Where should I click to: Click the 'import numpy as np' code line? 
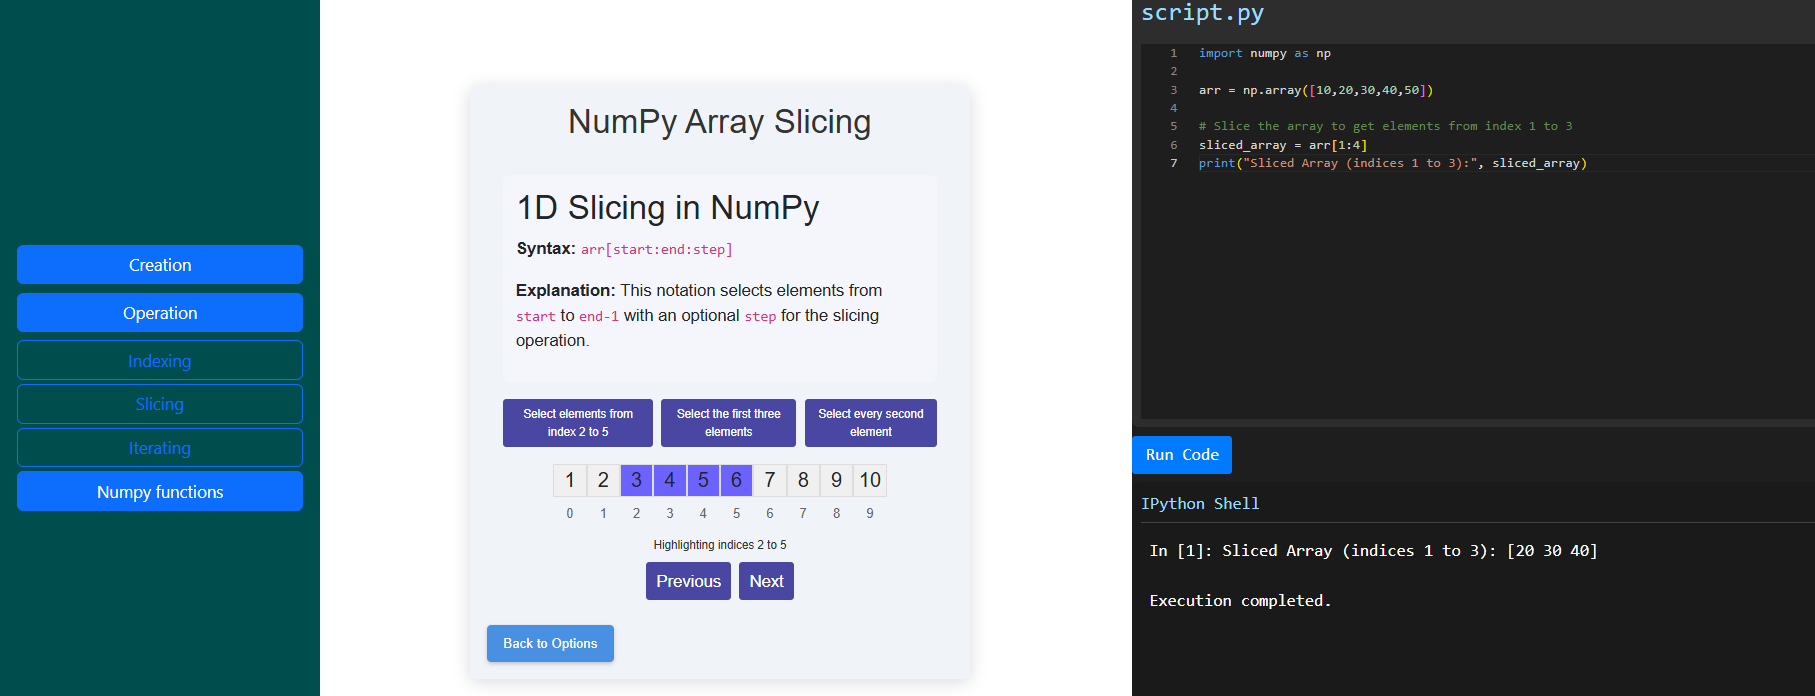point(1264,53)
